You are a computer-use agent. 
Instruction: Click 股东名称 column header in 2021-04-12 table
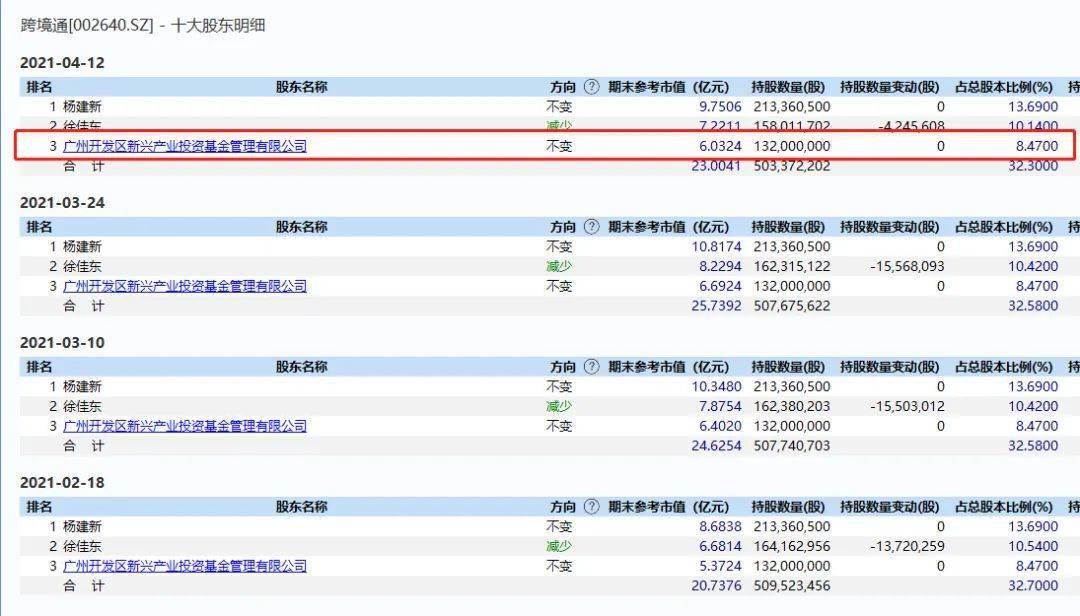click(x=301, y=87)
